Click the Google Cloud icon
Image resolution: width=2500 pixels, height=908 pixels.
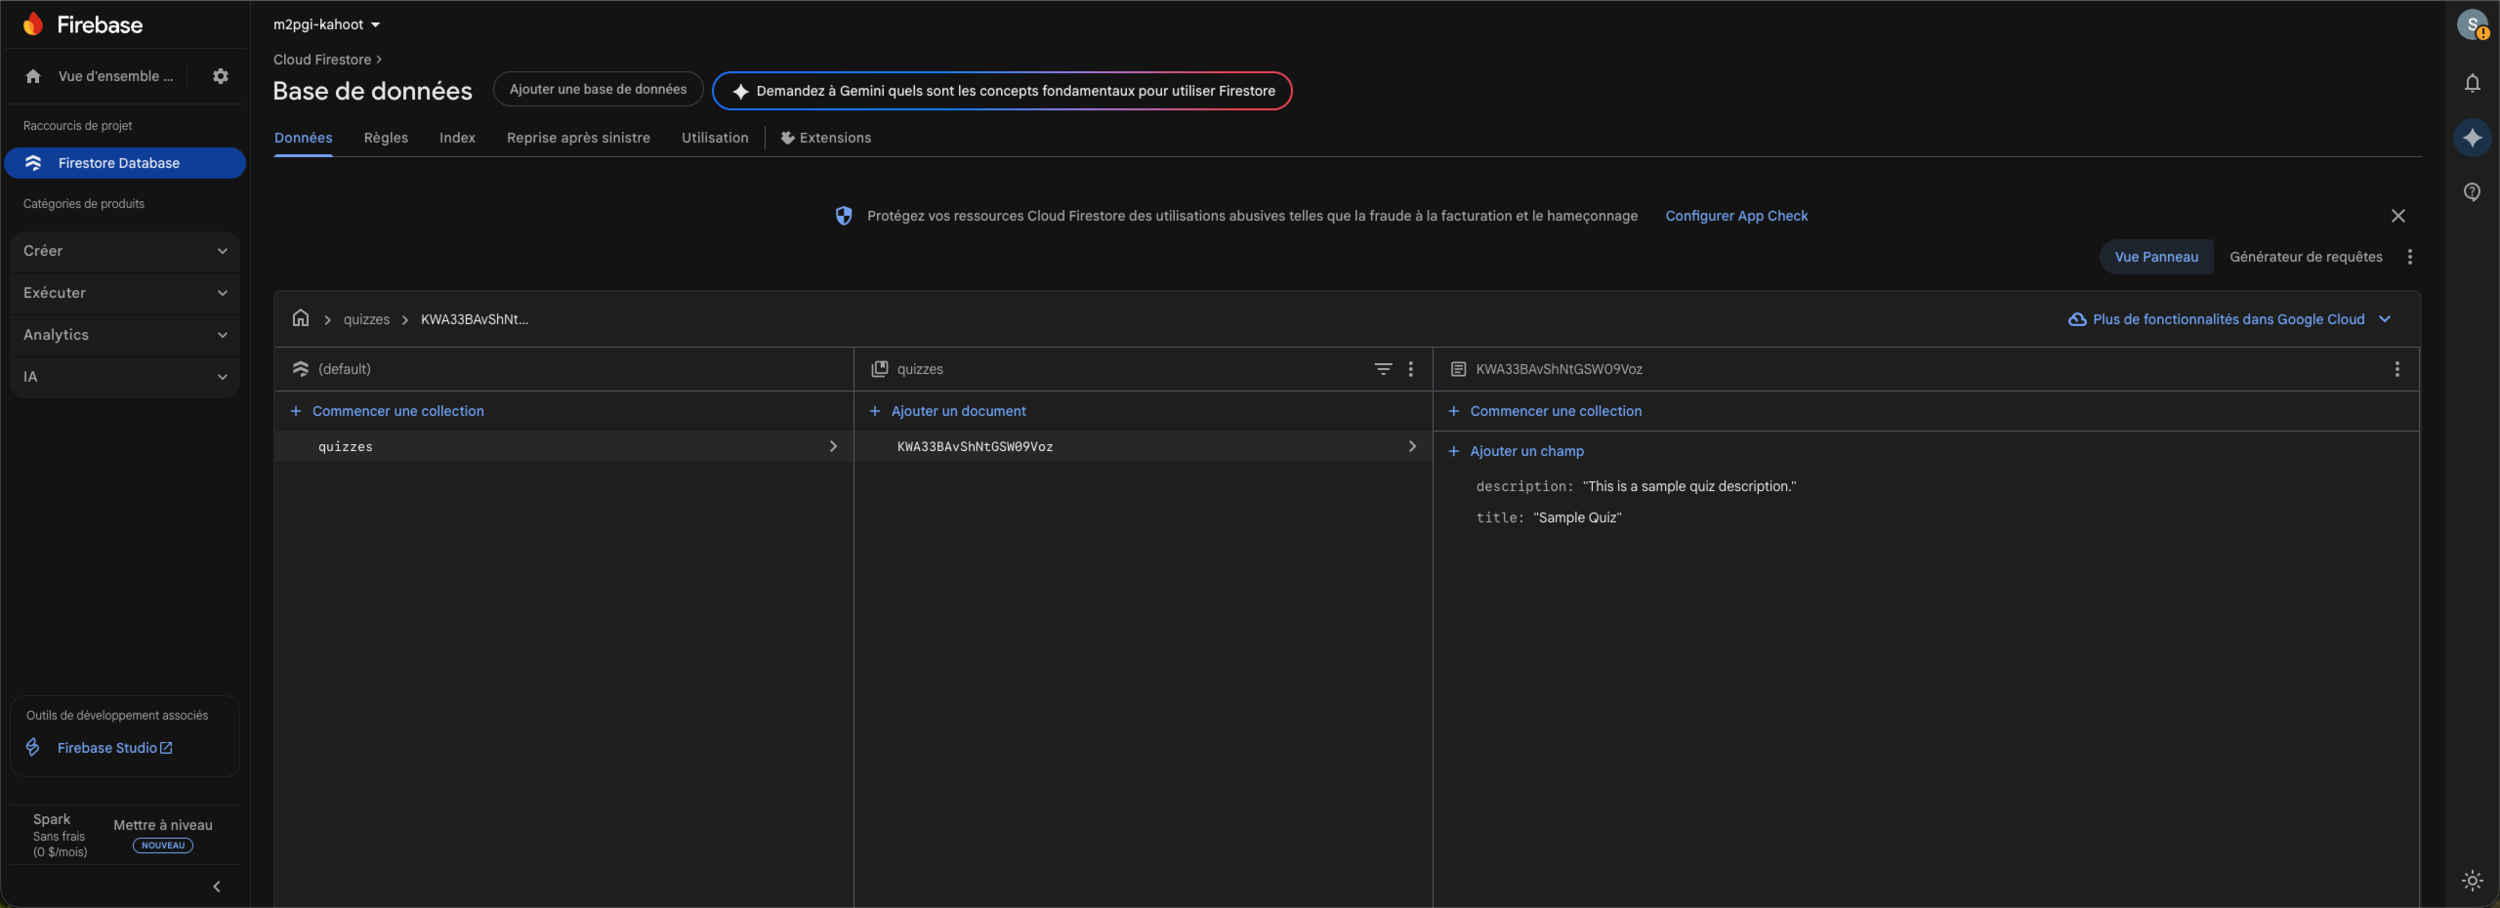2077,319
